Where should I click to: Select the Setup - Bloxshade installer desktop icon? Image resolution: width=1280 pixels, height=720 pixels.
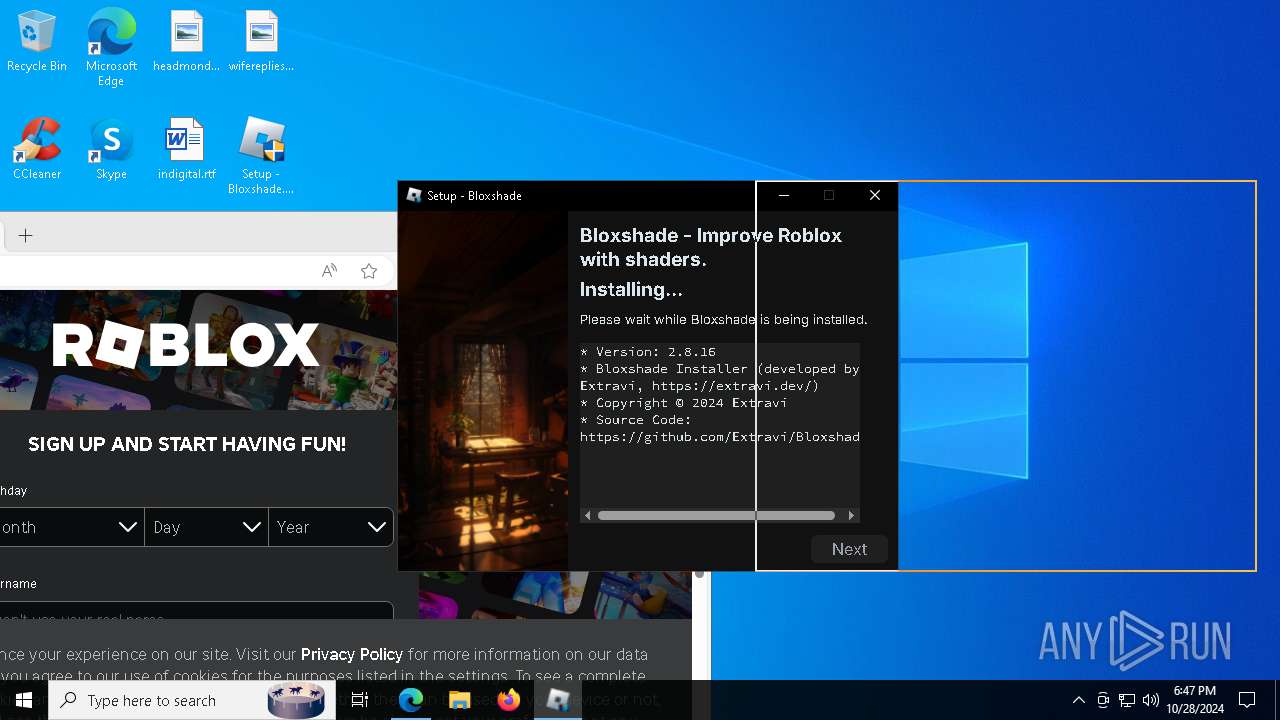261,156
